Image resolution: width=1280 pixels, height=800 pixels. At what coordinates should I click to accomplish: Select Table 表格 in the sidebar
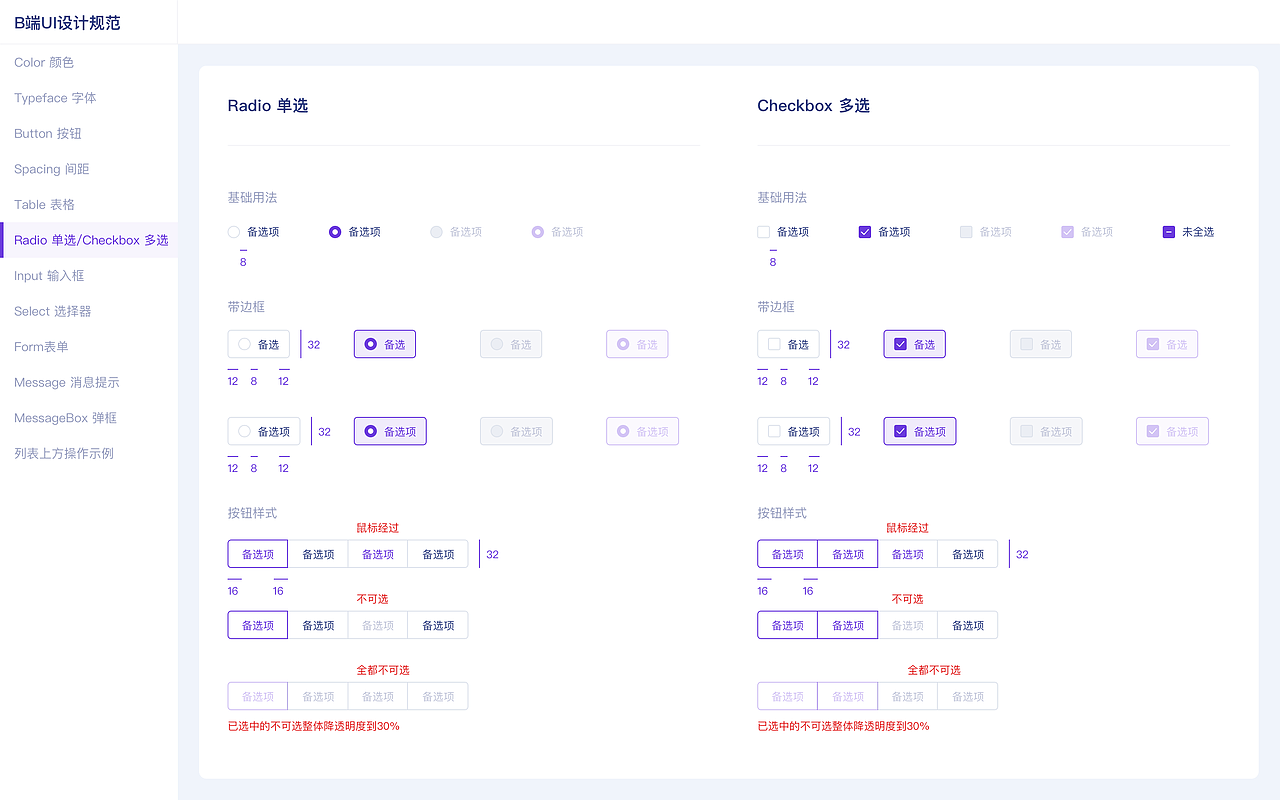click(x=45, y=204)
